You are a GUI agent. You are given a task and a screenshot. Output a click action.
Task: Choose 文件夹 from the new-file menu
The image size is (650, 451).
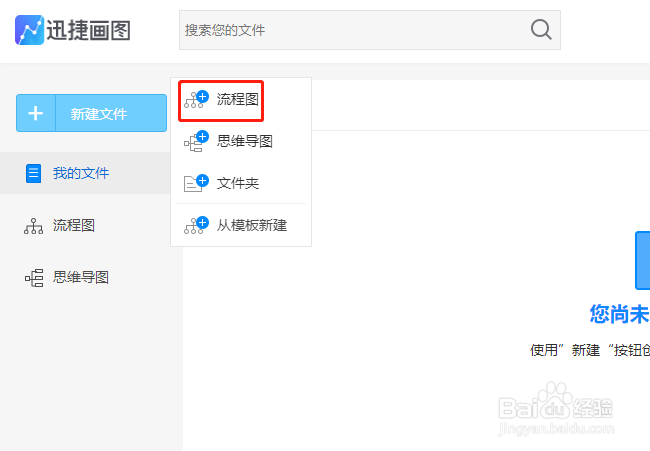237,183
